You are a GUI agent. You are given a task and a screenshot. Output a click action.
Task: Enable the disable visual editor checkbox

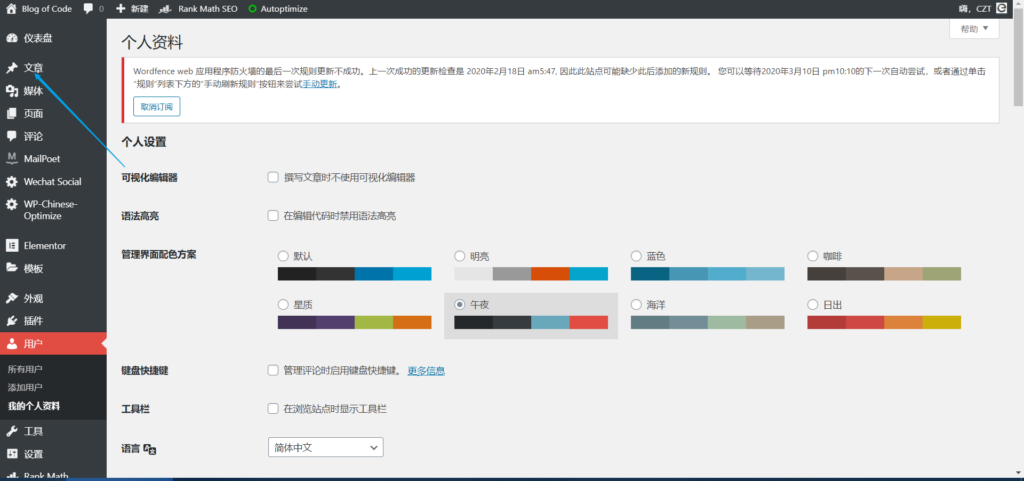[273, 178]
